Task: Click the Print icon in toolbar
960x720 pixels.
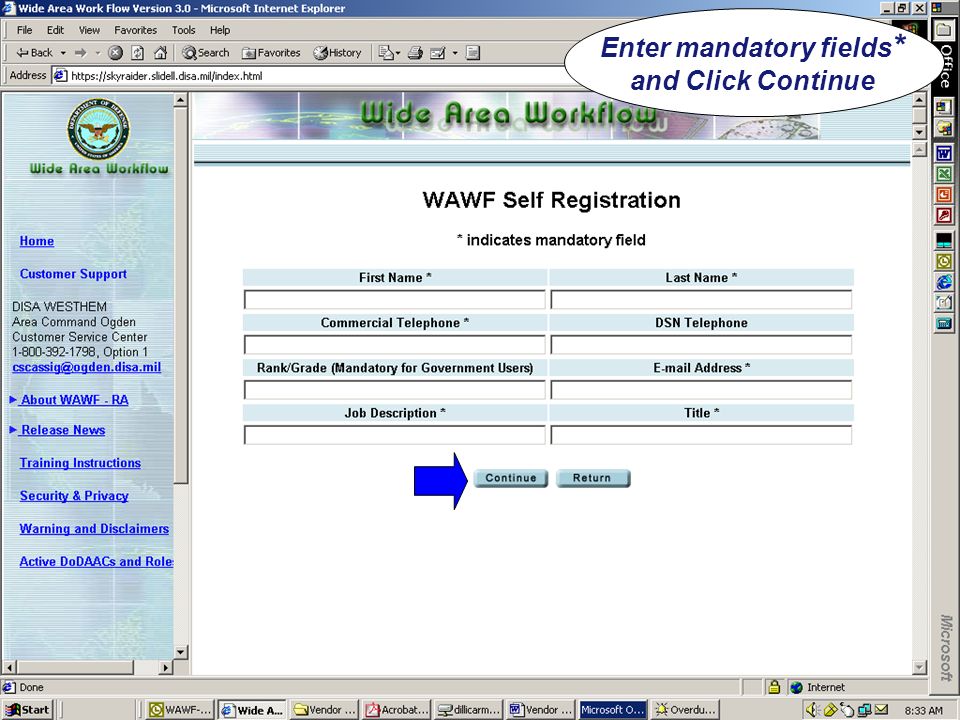Action: click(x=416, y=53)
